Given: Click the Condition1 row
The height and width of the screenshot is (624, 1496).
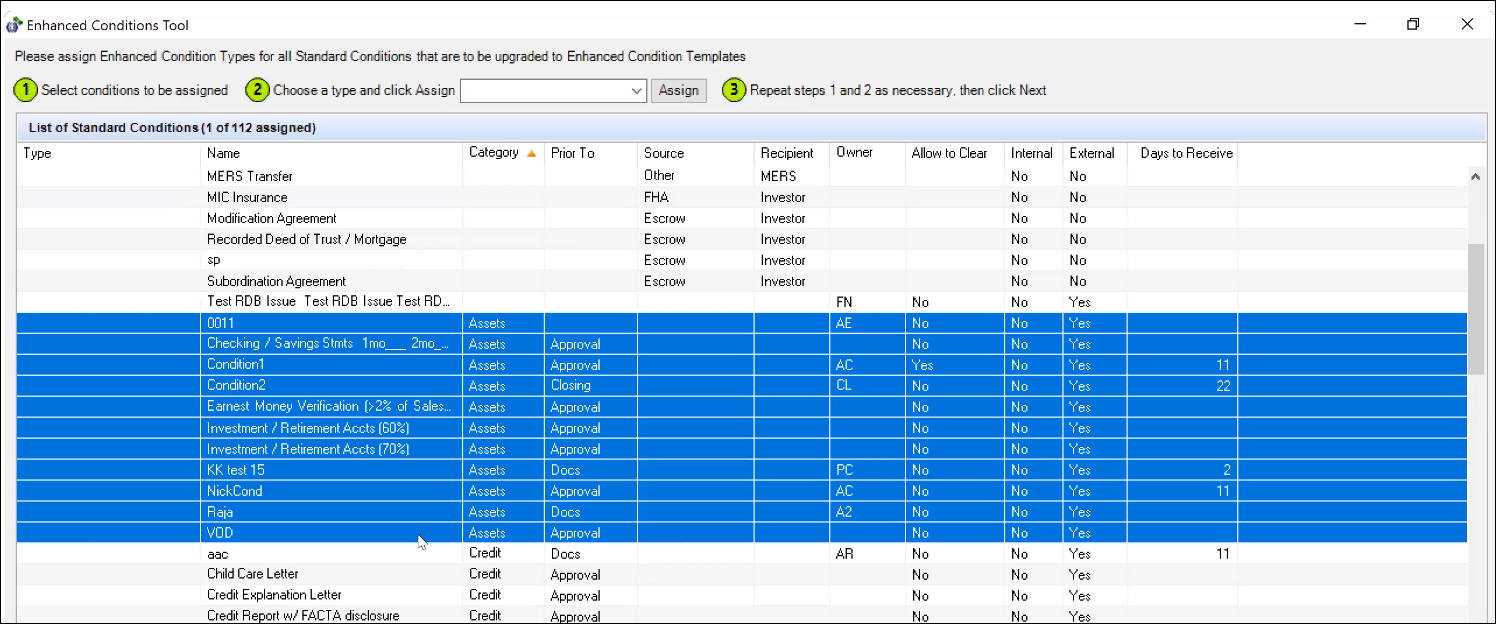Looking at the screenshot, I should [x=743, y=365].
